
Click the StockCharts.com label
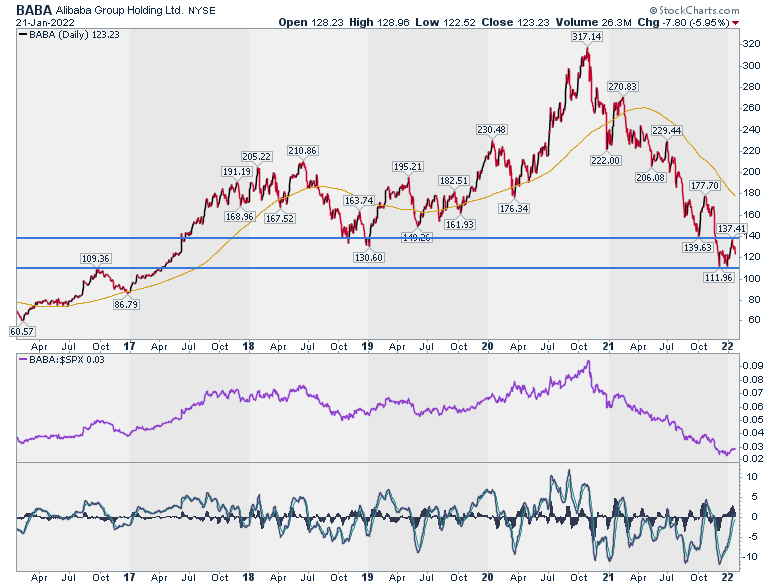[x=694, y=10]
